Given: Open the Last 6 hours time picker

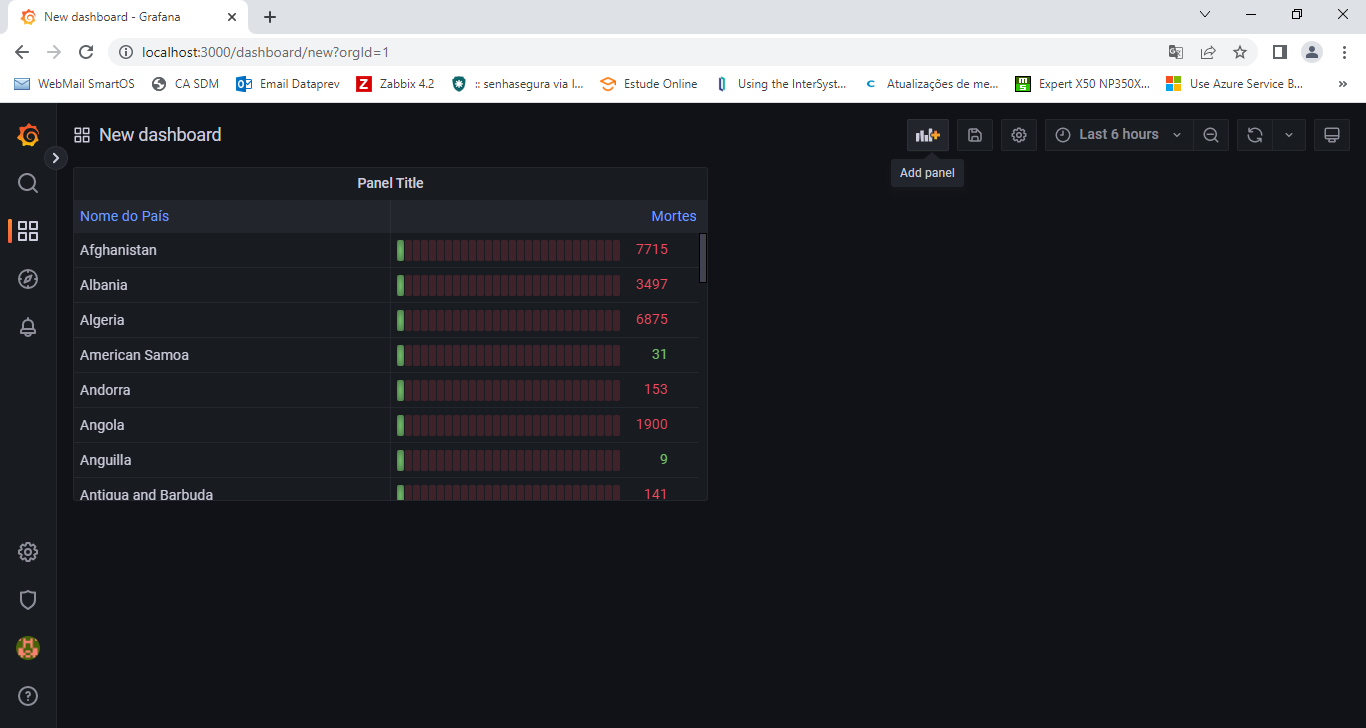Looking at the screenshot, I should [x=1118, y=135].
